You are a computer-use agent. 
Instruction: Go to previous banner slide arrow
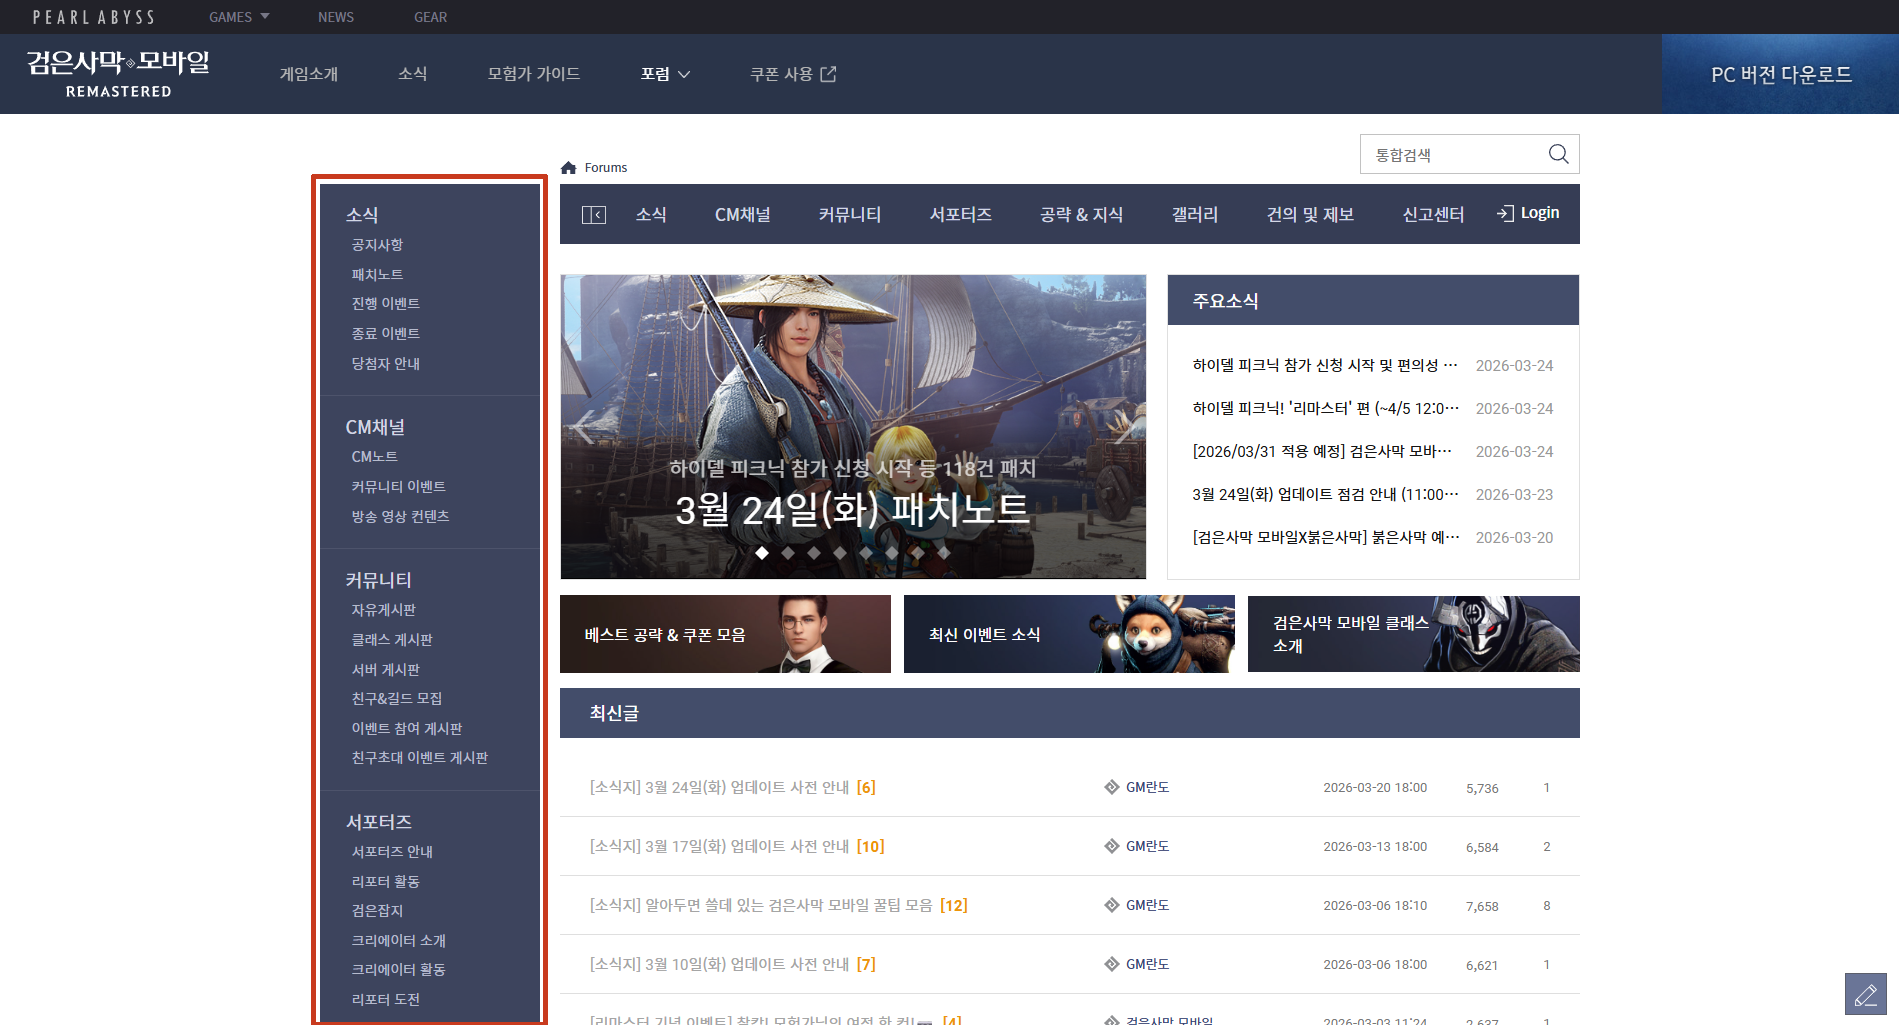pos(584,428)
